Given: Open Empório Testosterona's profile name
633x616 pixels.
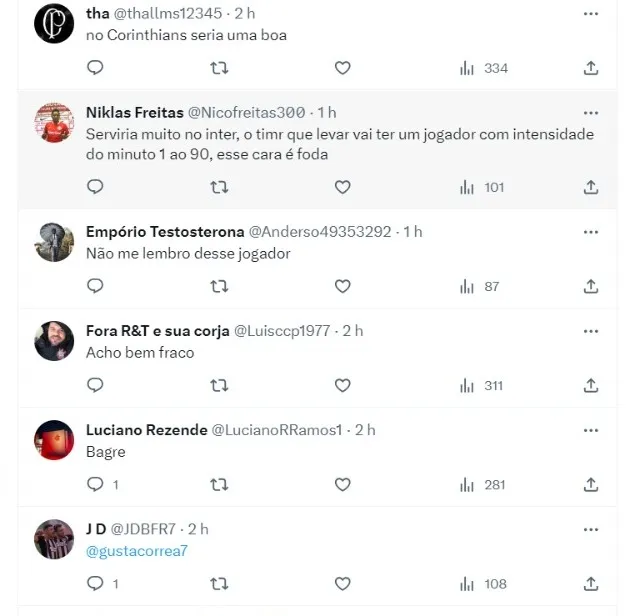Looking at the screenshot, I should tap(164, 231).
